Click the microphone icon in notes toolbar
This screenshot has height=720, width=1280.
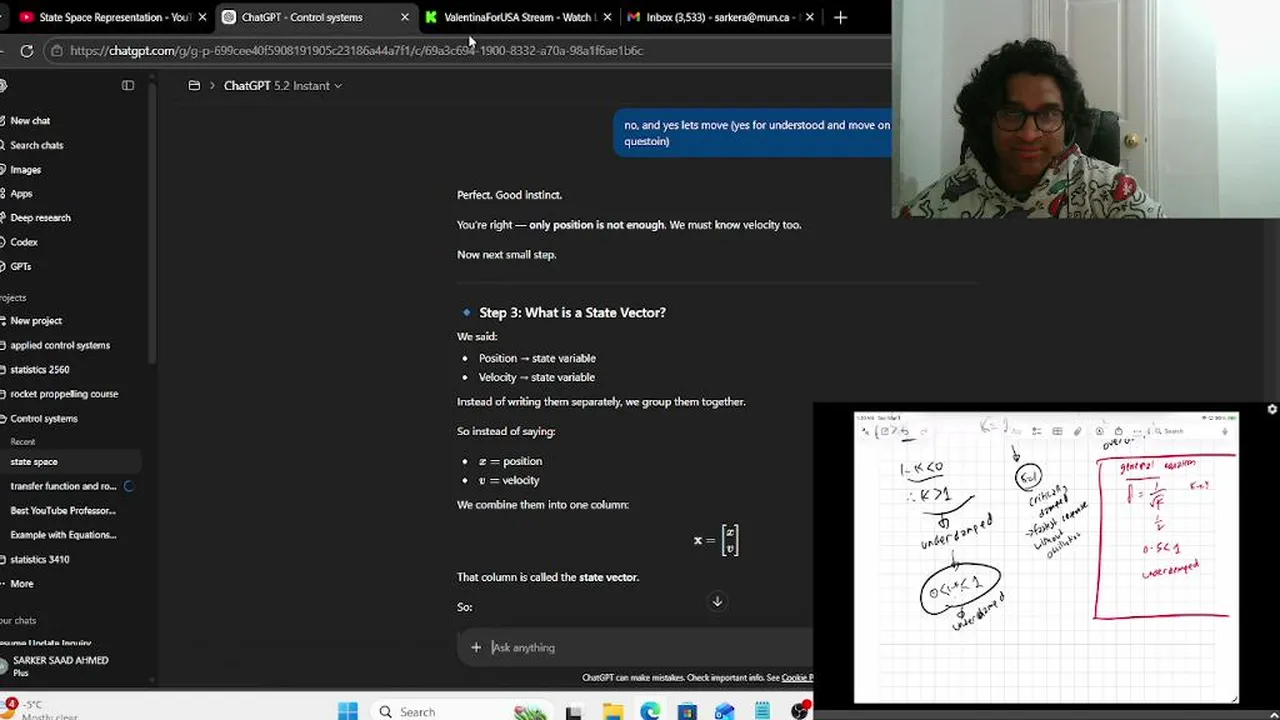pos(1225,431)
